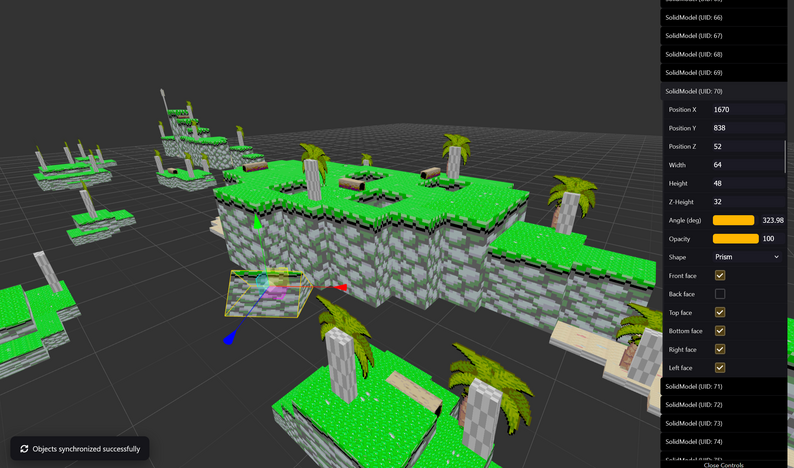Click the Opacity value field 100
794x468 pixels.
pos(773,239)
